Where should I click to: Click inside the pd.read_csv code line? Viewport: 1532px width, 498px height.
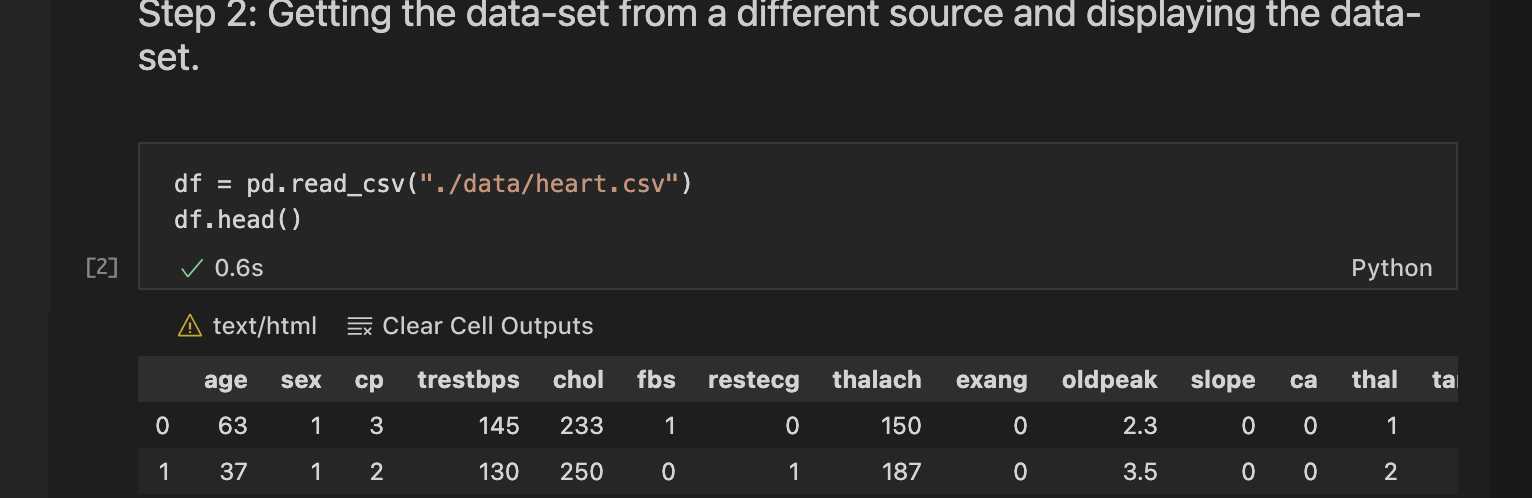[433, 184]
